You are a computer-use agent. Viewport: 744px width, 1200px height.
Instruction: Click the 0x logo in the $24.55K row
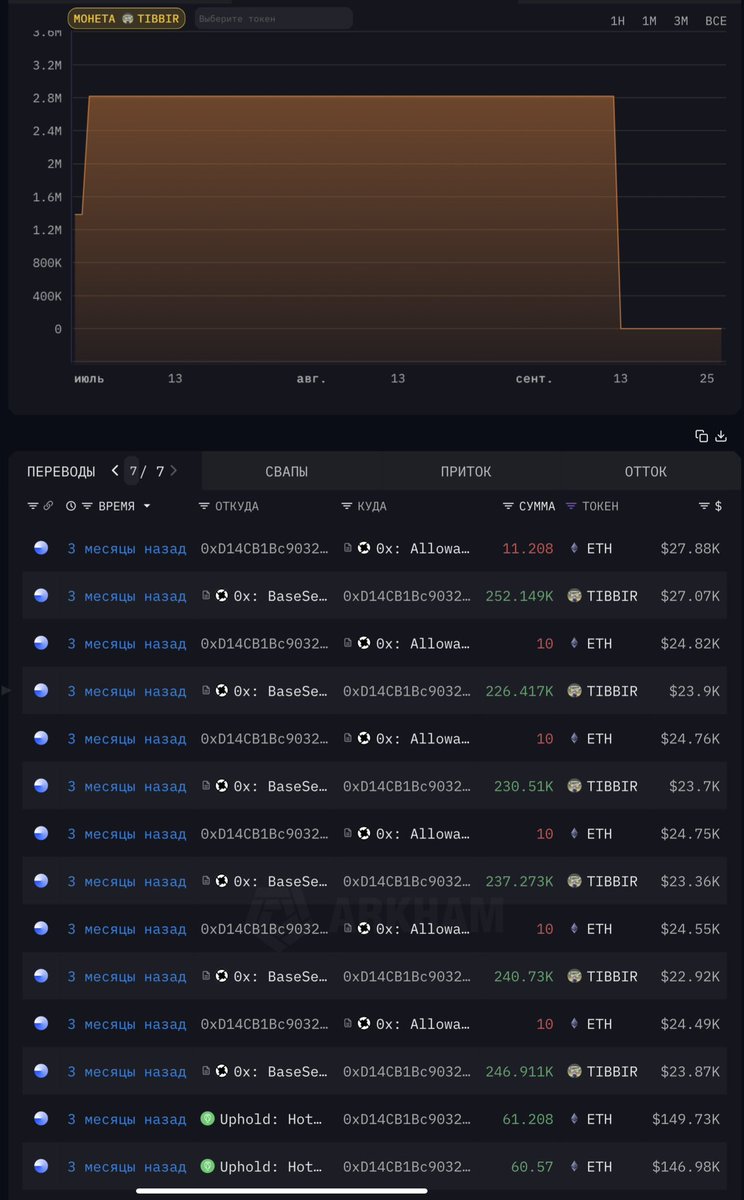pos(364,929)
